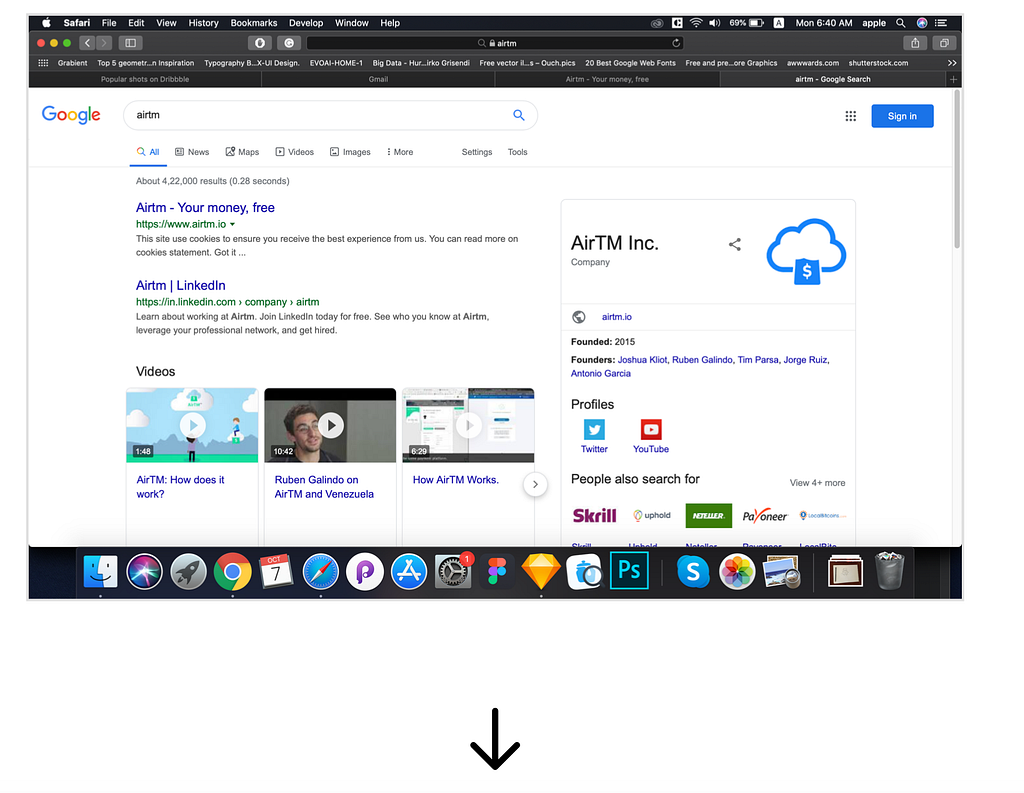Open the awwwards.com bookmark
This screenshot has width=1024, height=793.
[812, 63]
